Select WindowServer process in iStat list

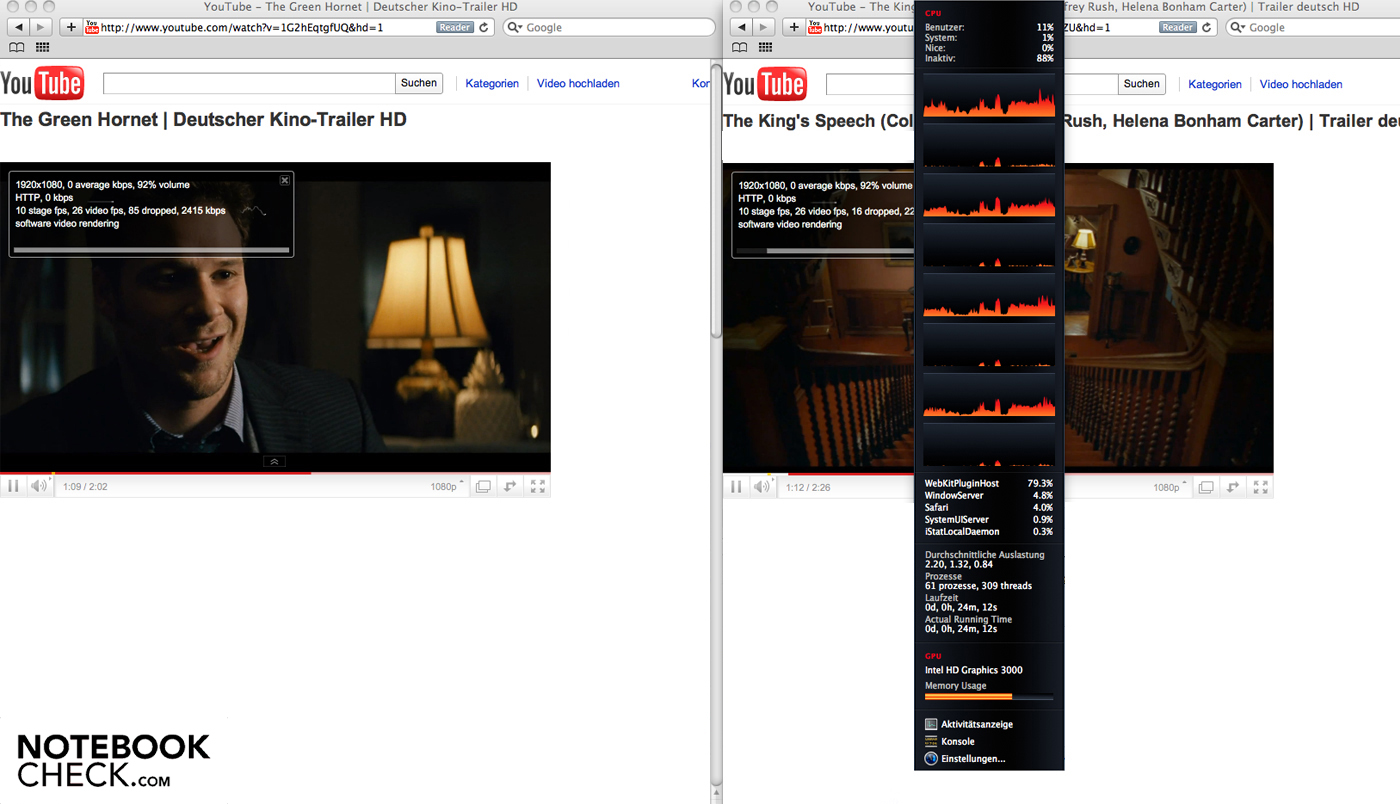click(x=989, y=495)
